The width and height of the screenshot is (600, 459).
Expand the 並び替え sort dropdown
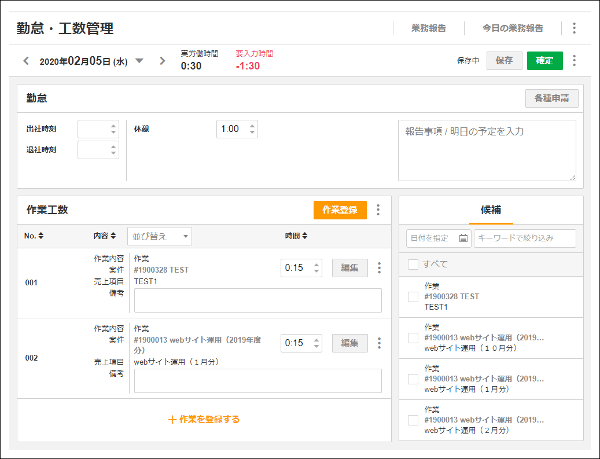[x=161, y=237]
